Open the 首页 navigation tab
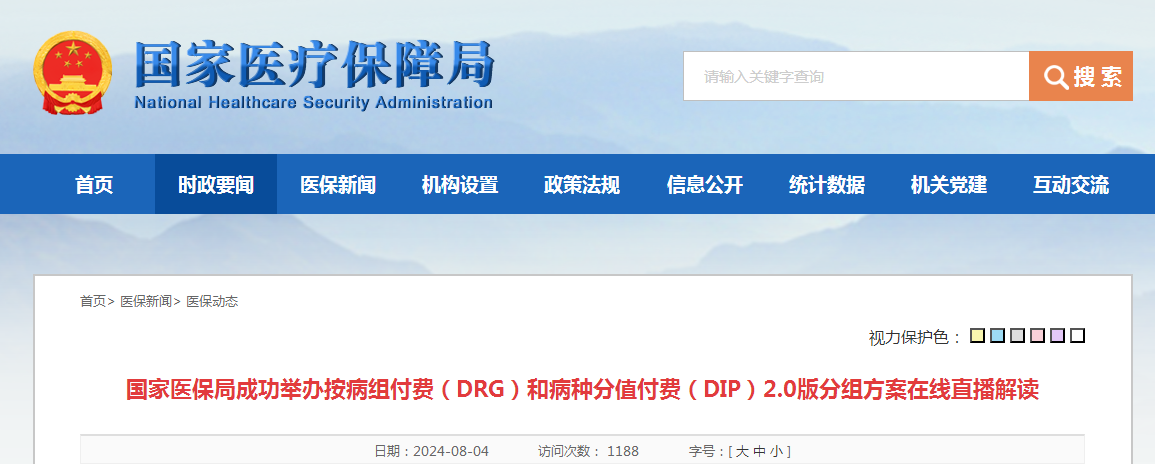This screenshot has height=464, width=1155. pyautogui.click(x=94, y=185)
